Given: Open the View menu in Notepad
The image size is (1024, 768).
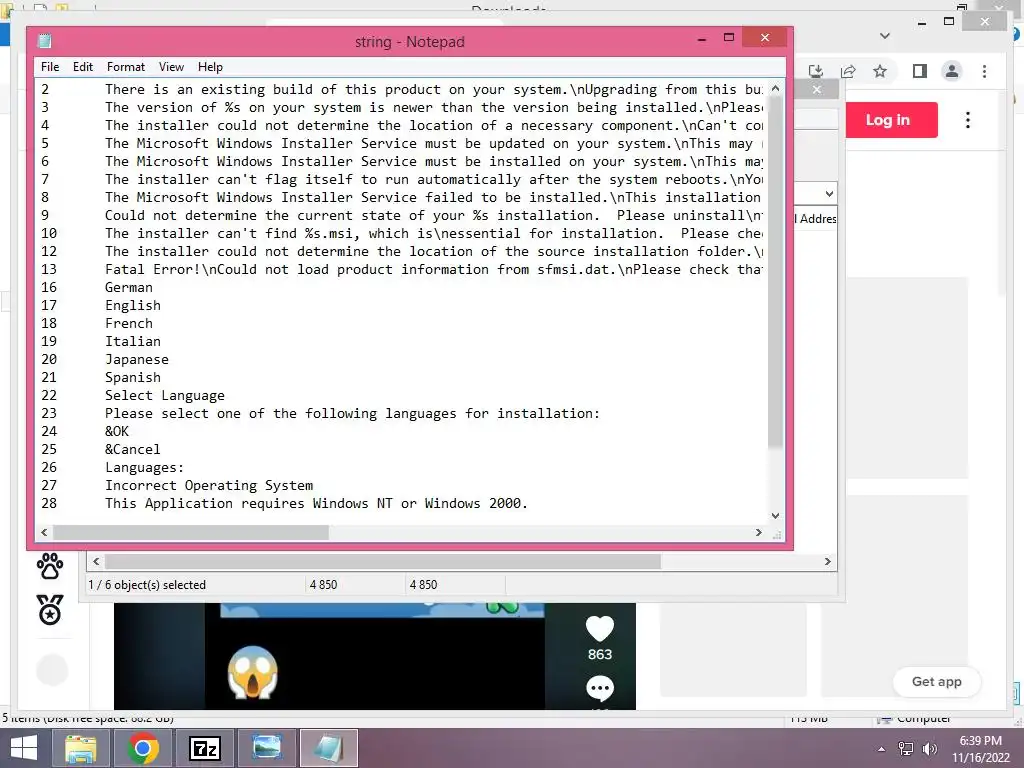Looking at the screenshot, I should (171, 67).
